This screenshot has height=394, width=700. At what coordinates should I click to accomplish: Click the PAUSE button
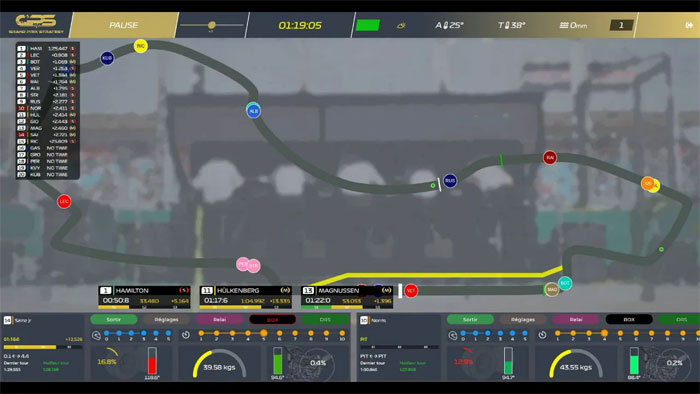(x=124, y=25)
